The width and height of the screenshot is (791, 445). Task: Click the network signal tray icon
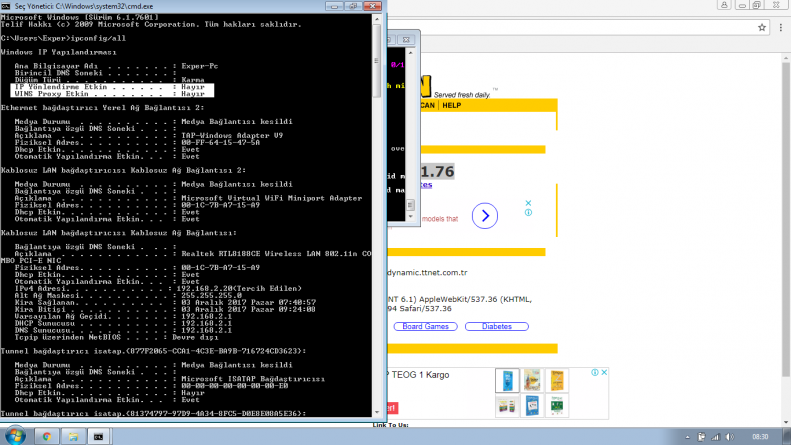715,437
